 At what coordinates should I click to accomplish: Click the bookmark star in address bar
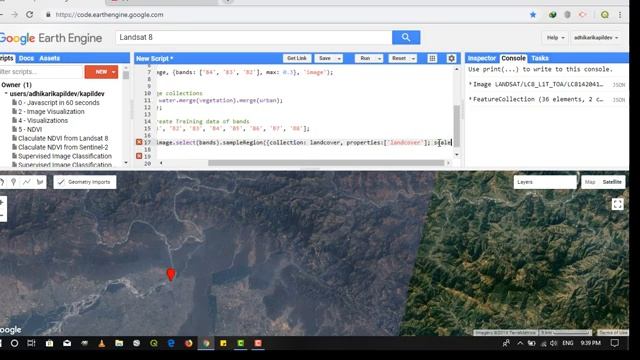(533, 15)
